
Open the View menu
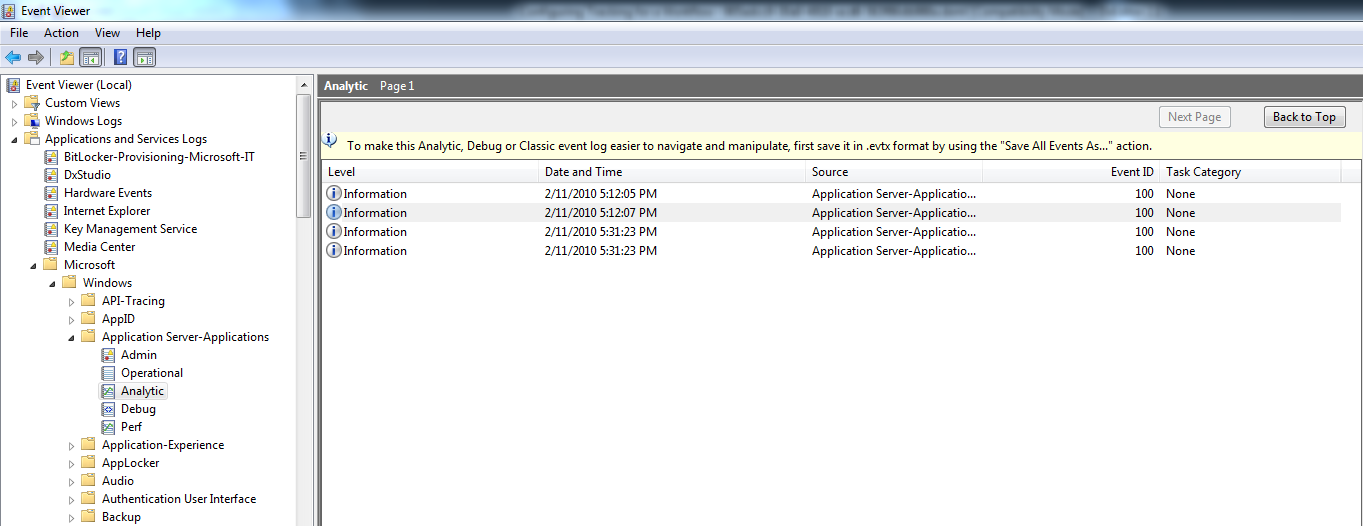pyautogui.click(x=107, y=33)
